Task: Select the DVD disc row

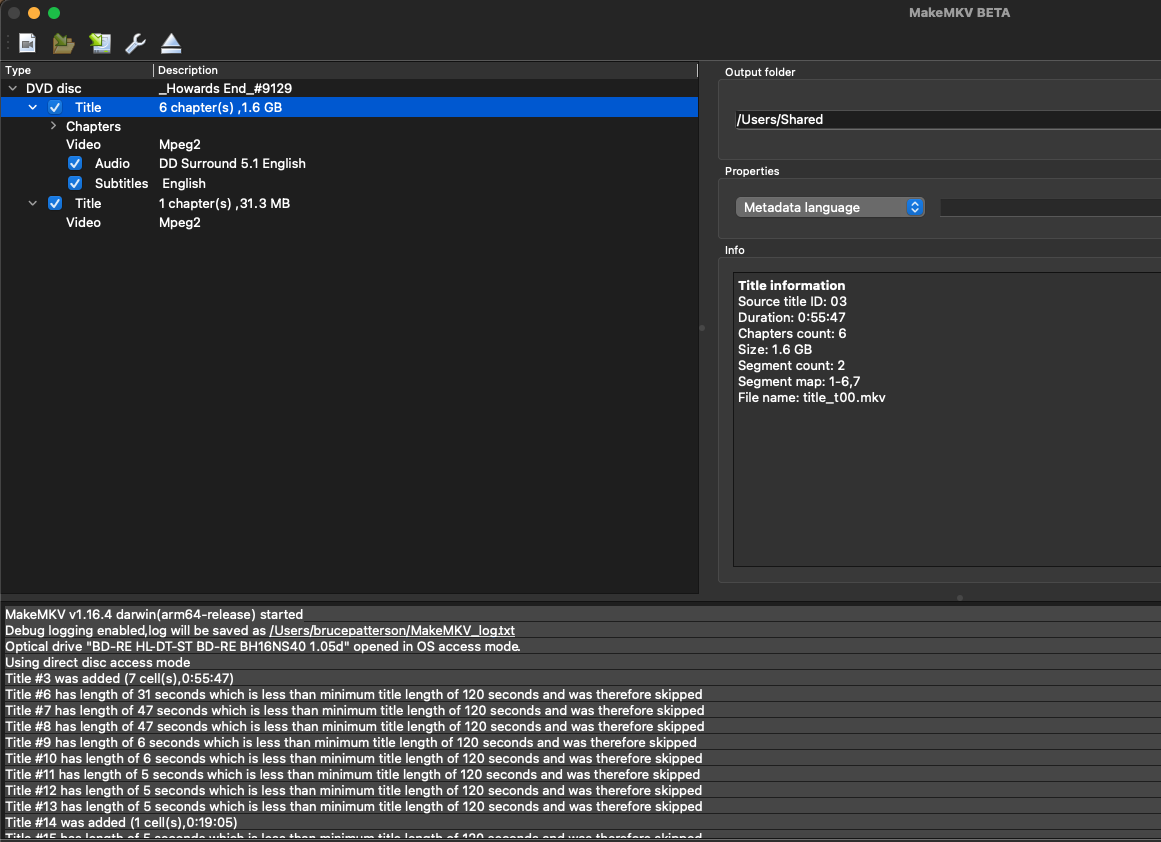Action: click(349, 88)
